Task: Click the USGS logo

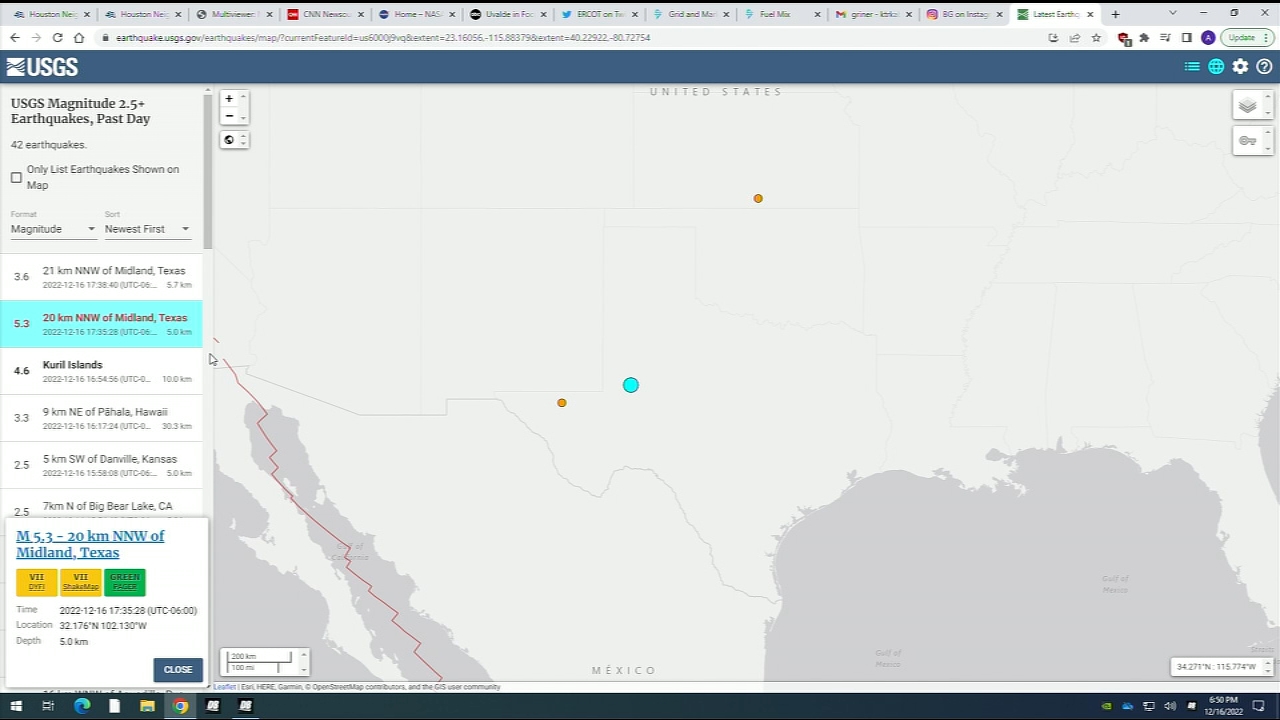Action: click(42, 67)
